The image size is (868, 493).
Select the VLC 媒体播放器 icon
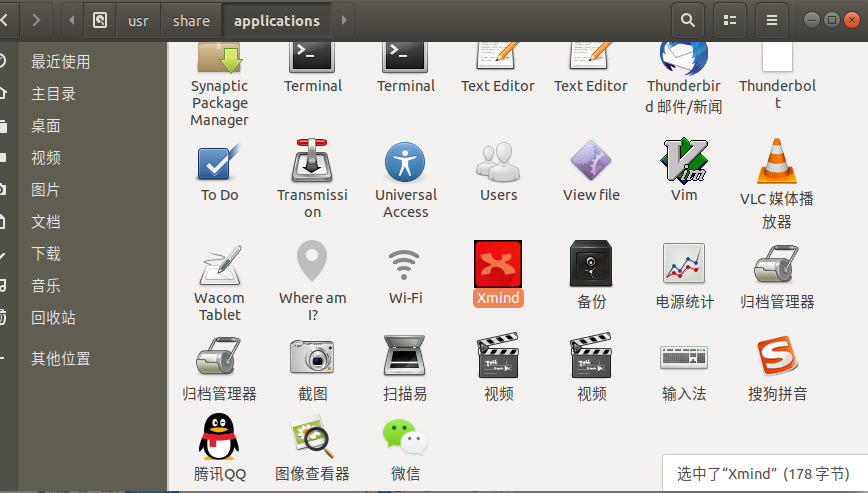(777, 161)
